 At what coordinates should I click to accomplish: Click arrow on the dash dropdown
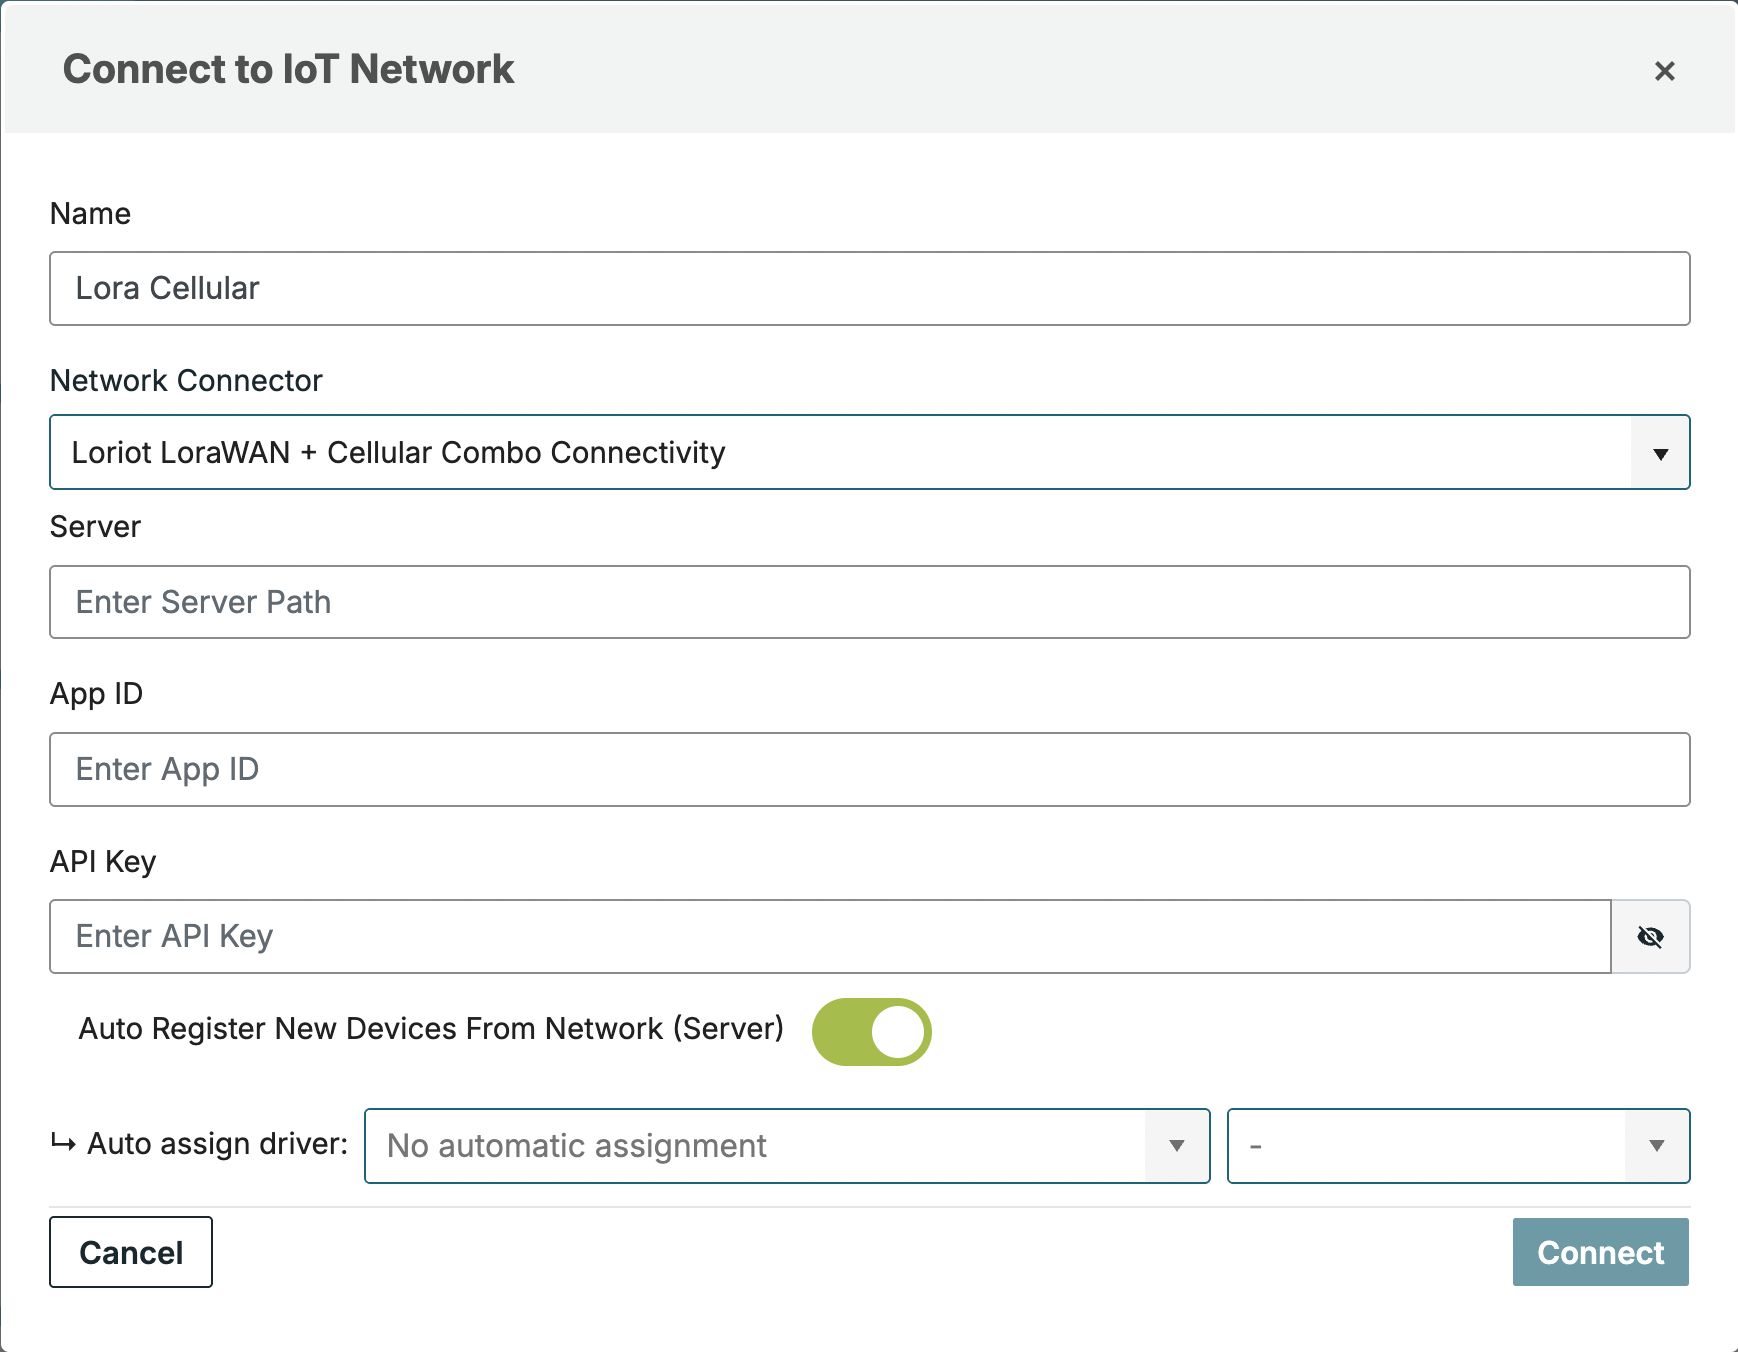[x=1657, y=1146]
